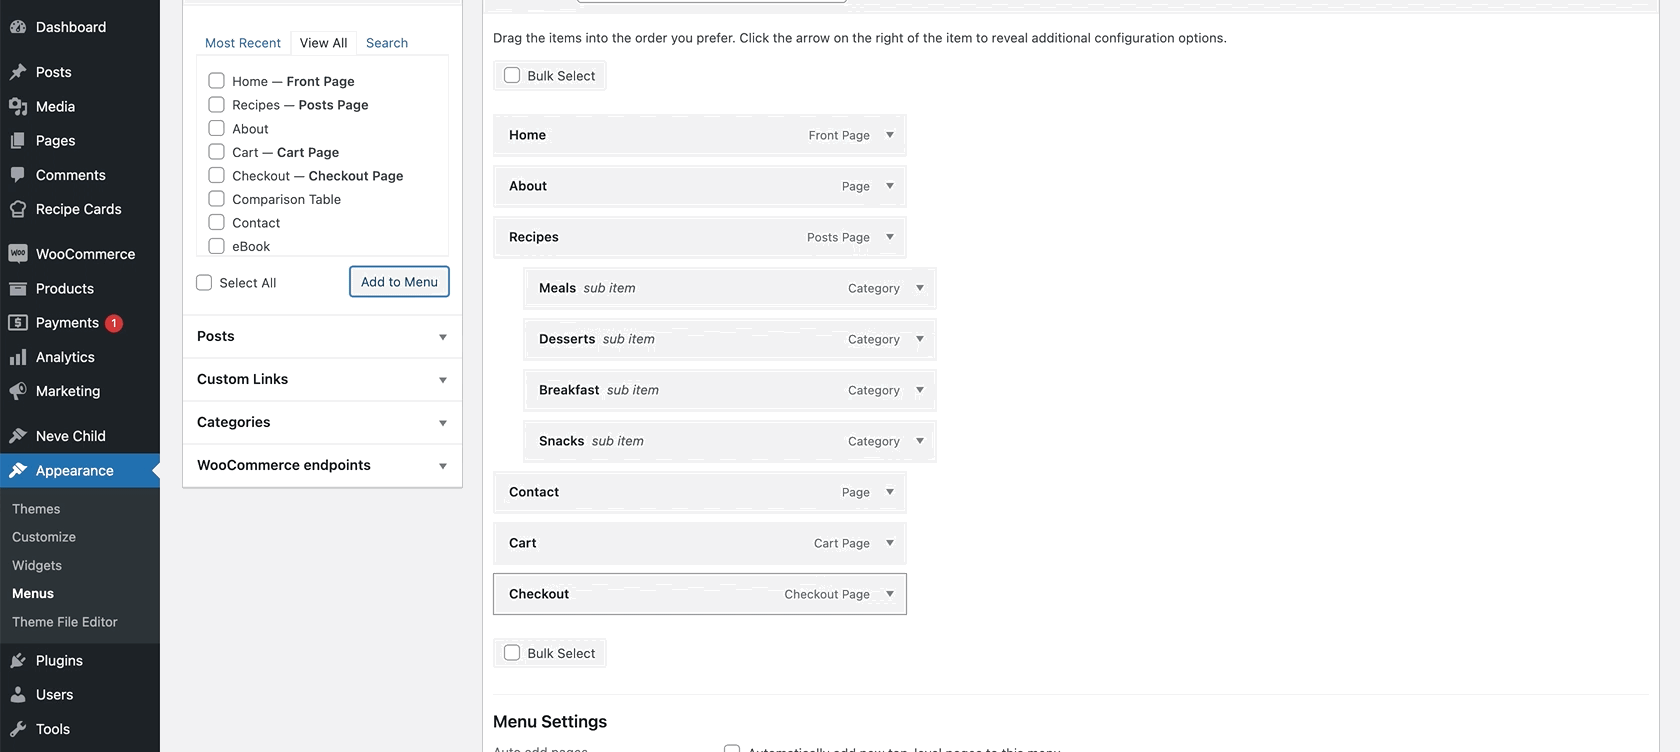Click the Dashboard gauge icon
The width and height of the screenshot is (1680, 752).
pos(18,27)
